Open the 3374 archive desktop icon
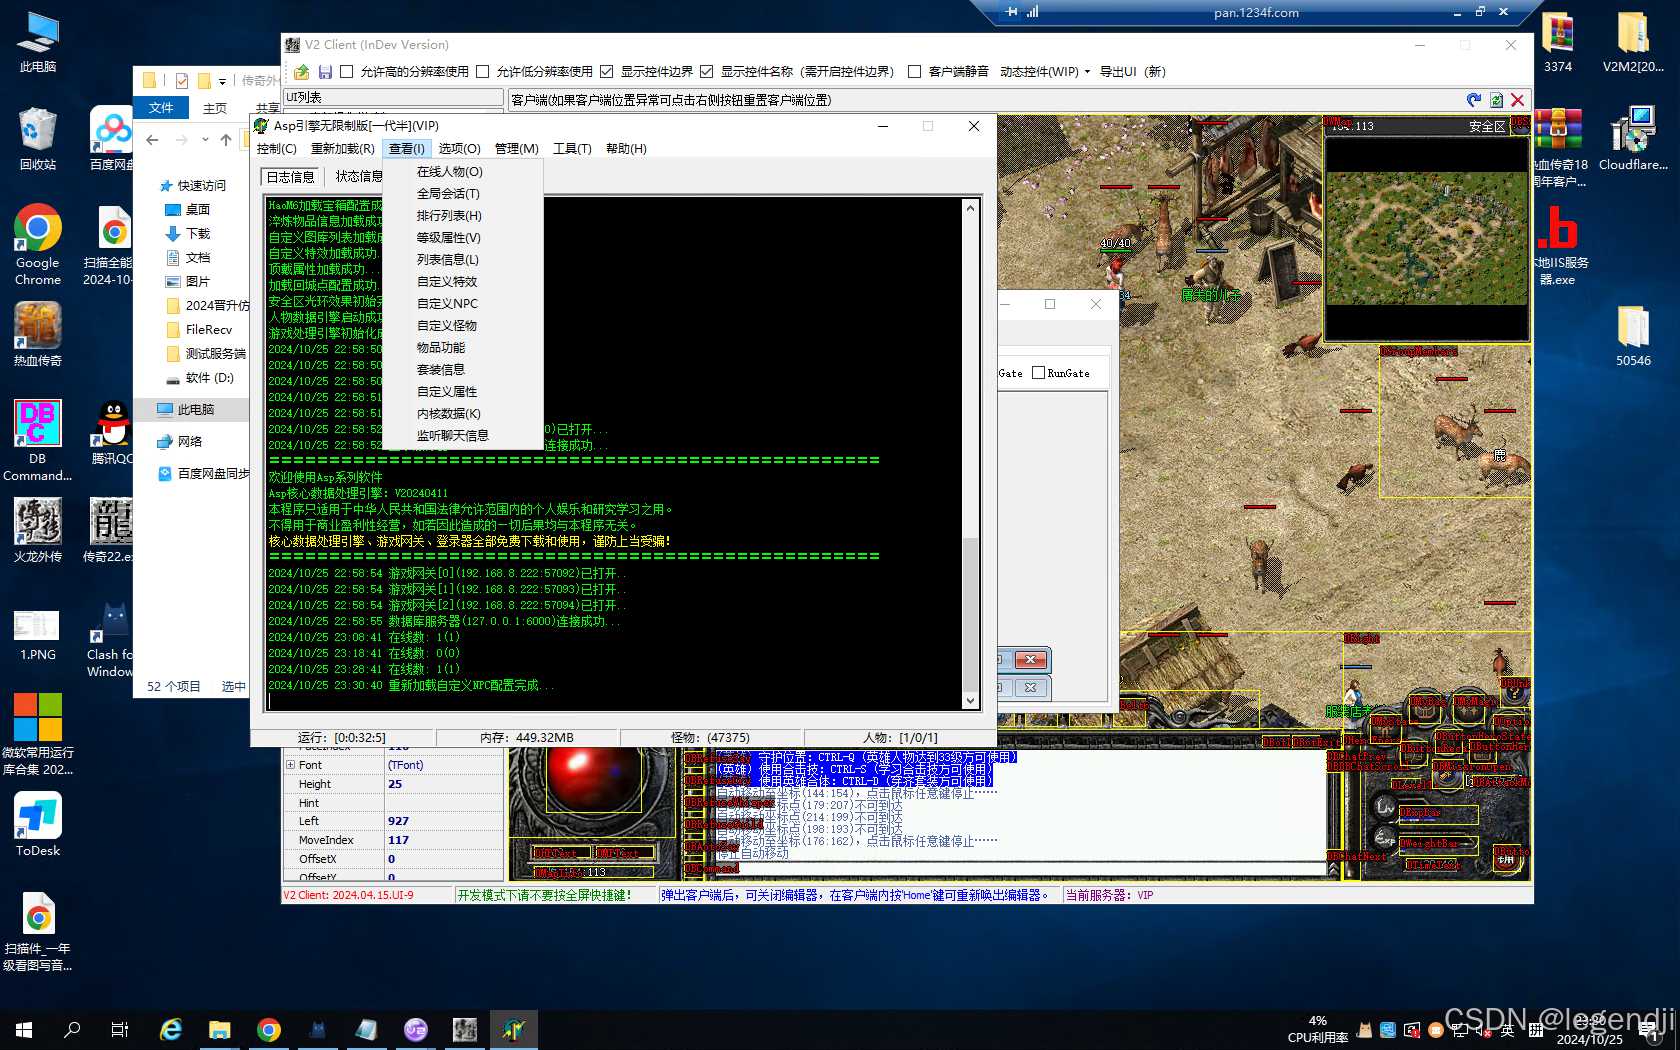The width and height of the screenshot is (1680, 1050). 1558,42
